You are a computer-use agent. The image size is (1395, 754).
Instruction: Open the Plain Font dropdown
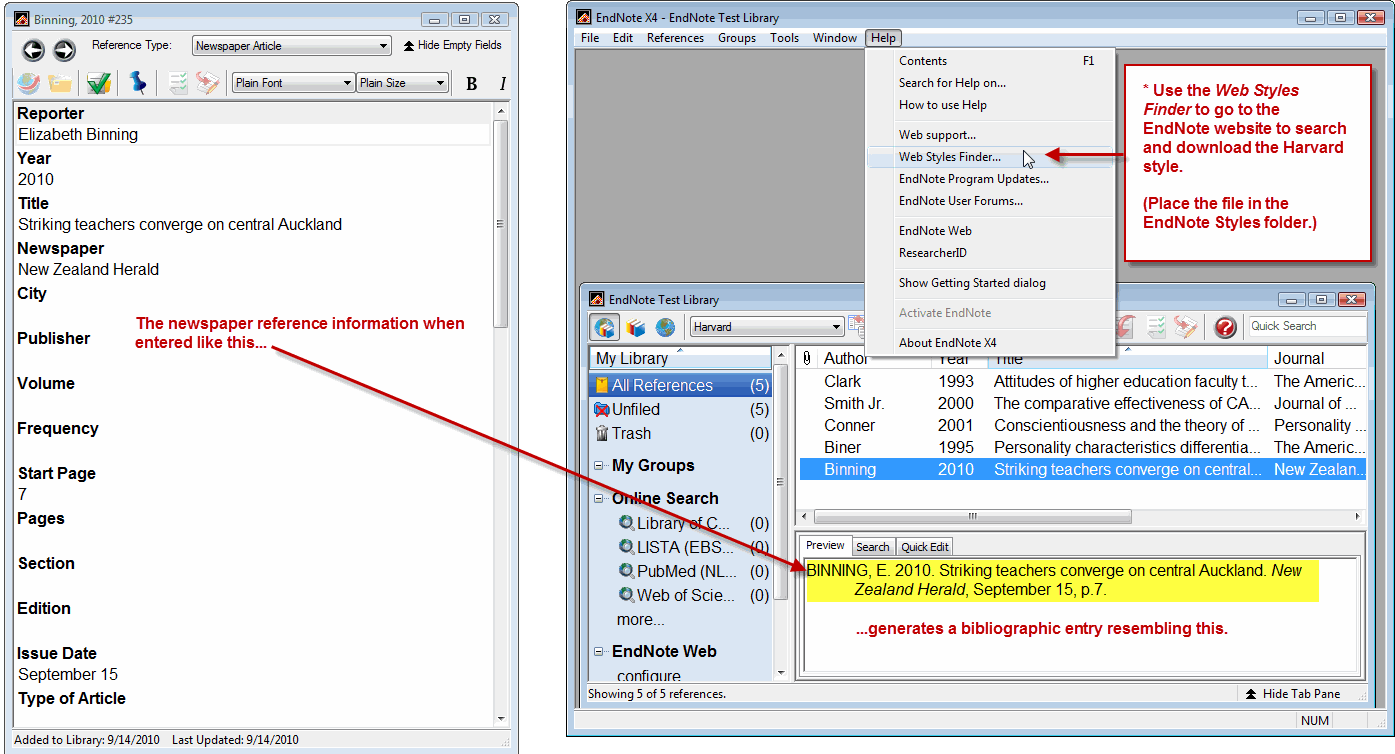292,82
